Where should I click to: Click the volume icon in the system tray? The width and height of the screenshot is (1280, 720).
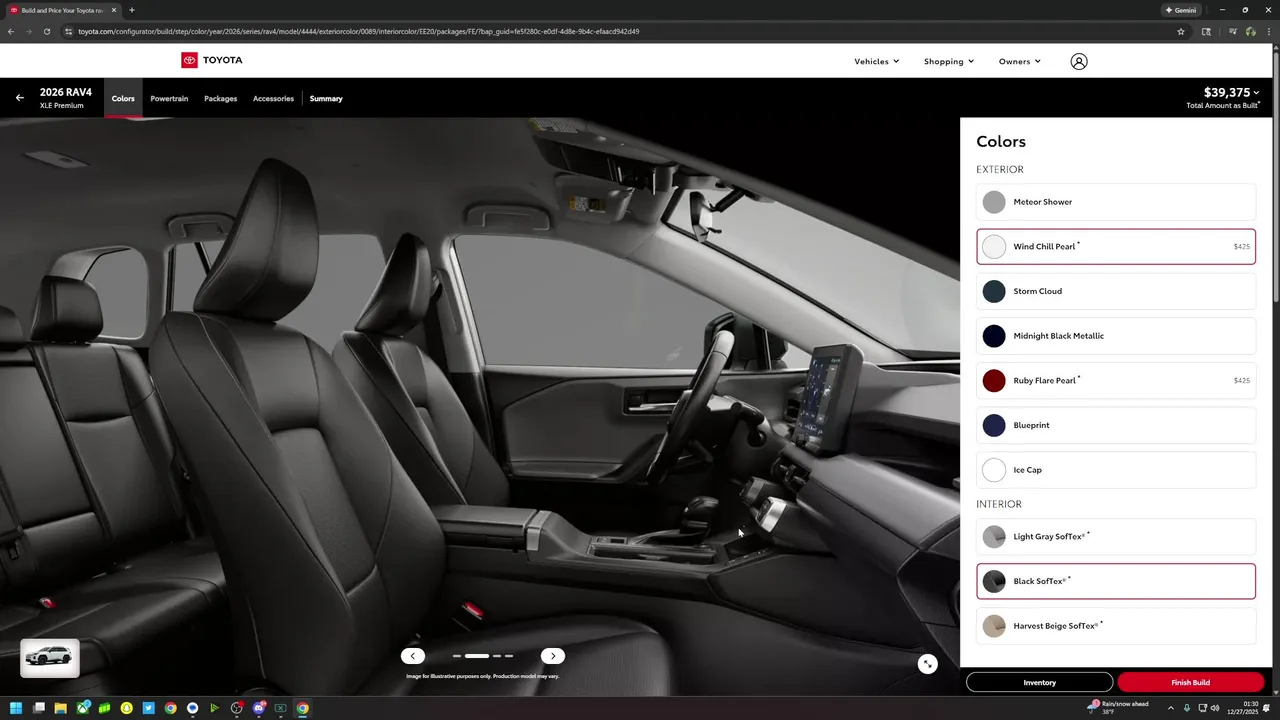coord(1215,708)
